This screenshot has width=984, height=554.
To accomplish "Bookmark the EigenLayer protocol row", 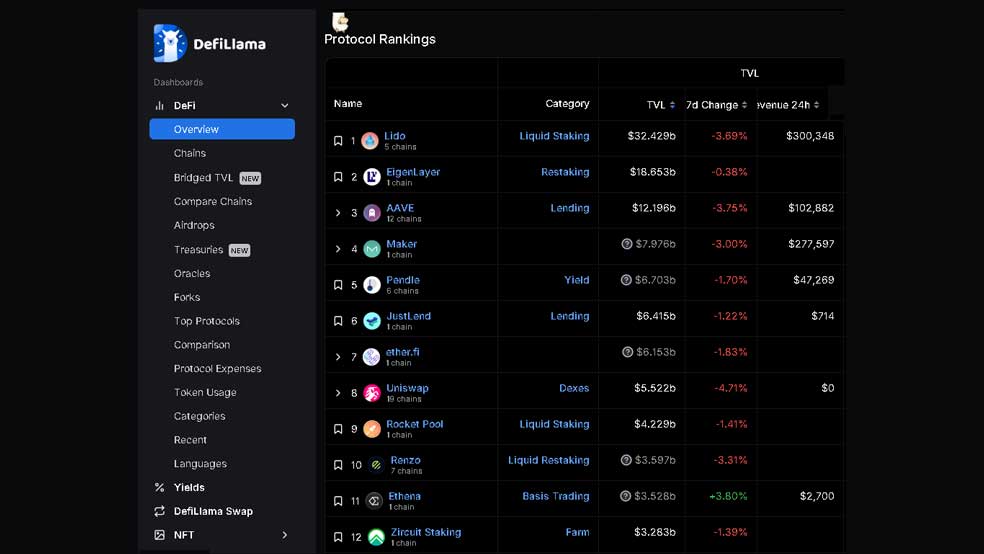I will [x=338, y=177].
